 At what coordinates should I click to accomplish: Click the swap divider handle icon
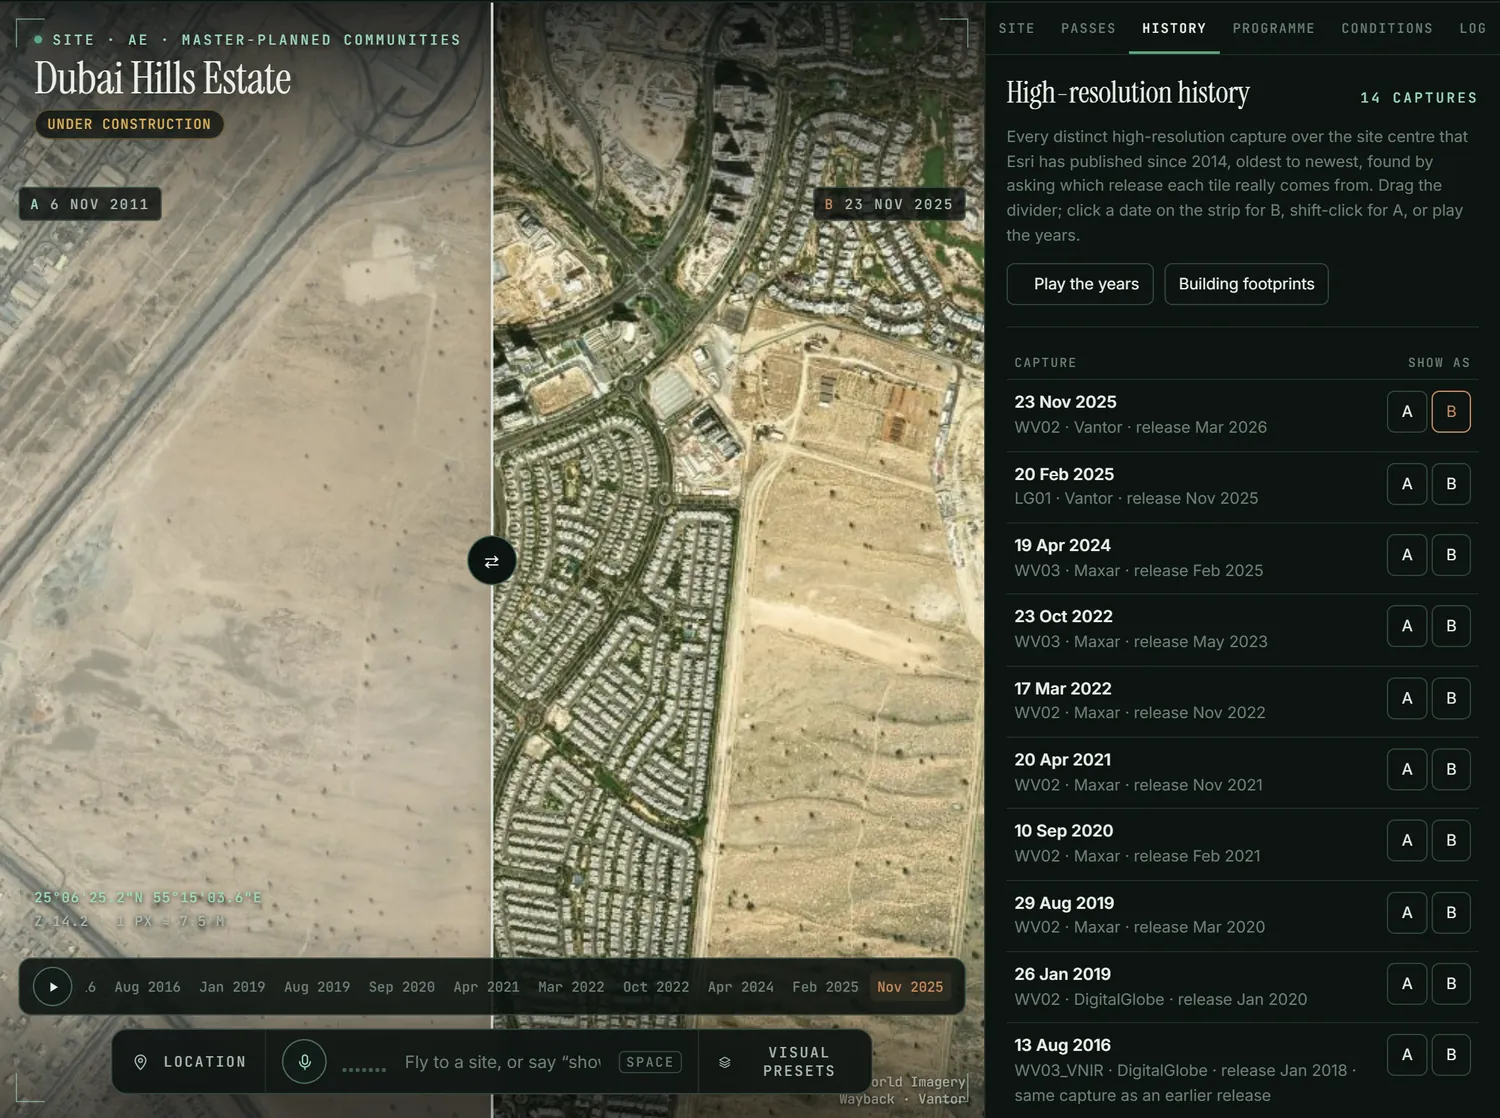(x=491, y=561)
